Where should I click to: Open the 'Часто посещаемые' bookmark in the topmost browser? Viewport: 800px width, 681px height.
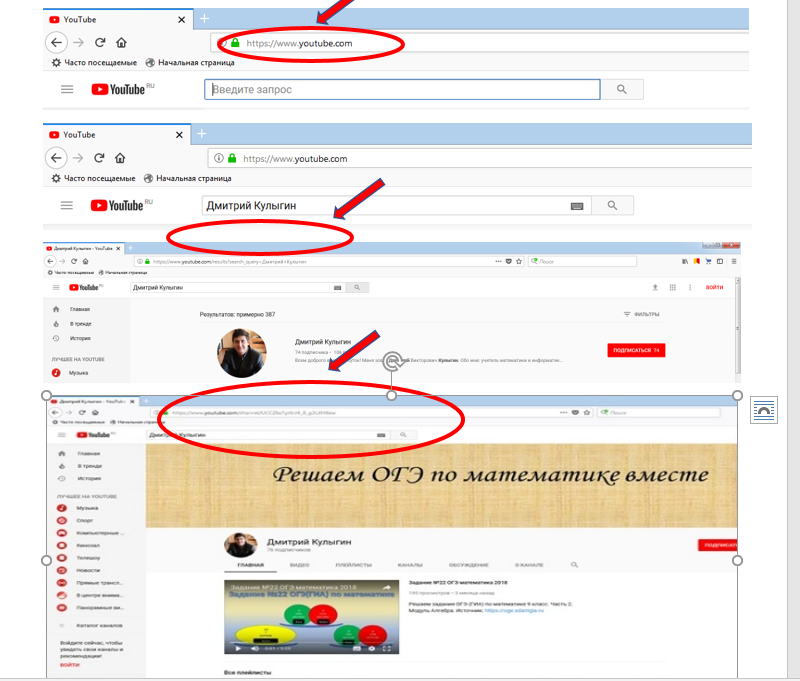coord(94,62)
